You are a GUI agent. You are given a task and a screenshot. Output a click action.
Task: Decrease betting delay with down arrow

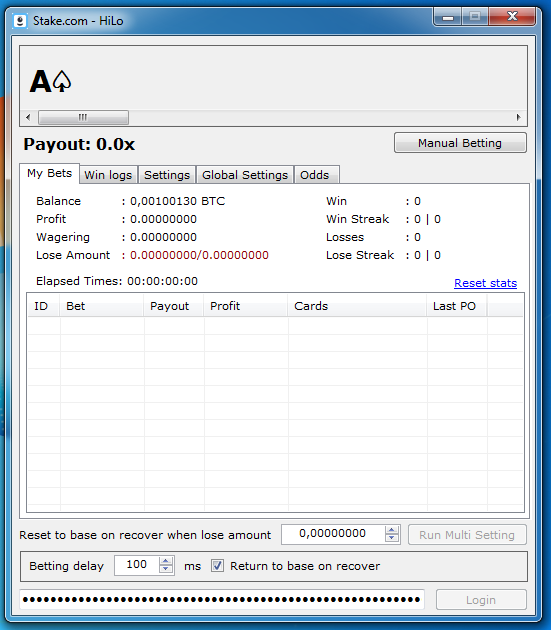(x=166, y=570)
